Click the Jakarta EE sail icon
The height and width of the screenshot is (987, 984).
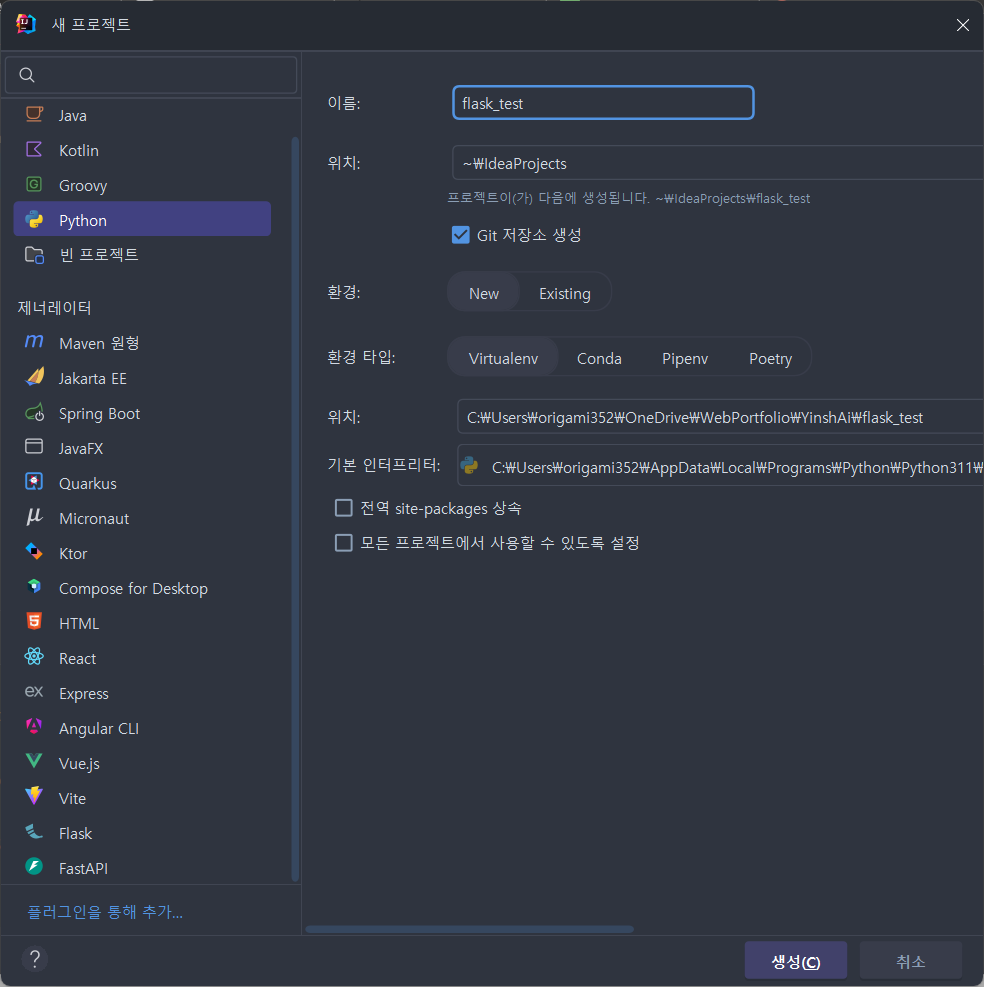coord(35,377)
